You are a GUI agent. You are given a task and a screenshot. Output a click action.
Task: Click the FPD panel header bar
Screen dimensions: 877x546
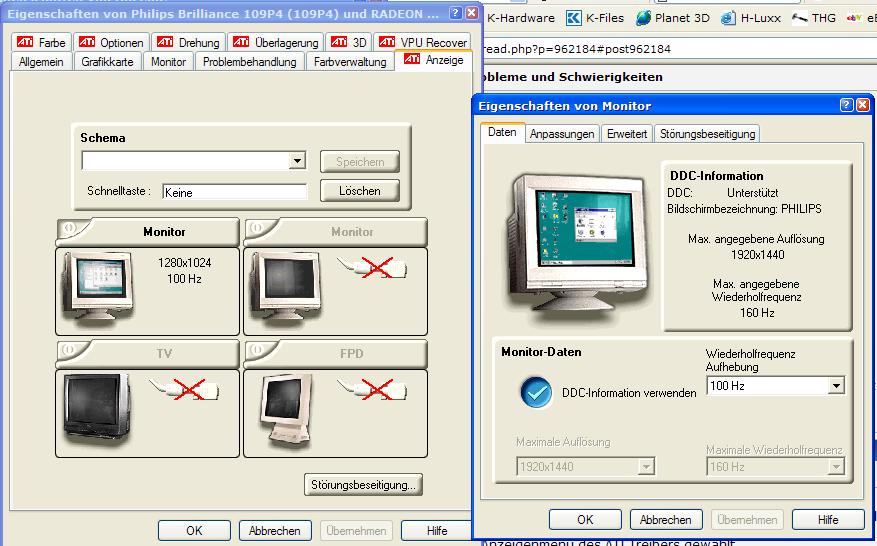point(336,353)
